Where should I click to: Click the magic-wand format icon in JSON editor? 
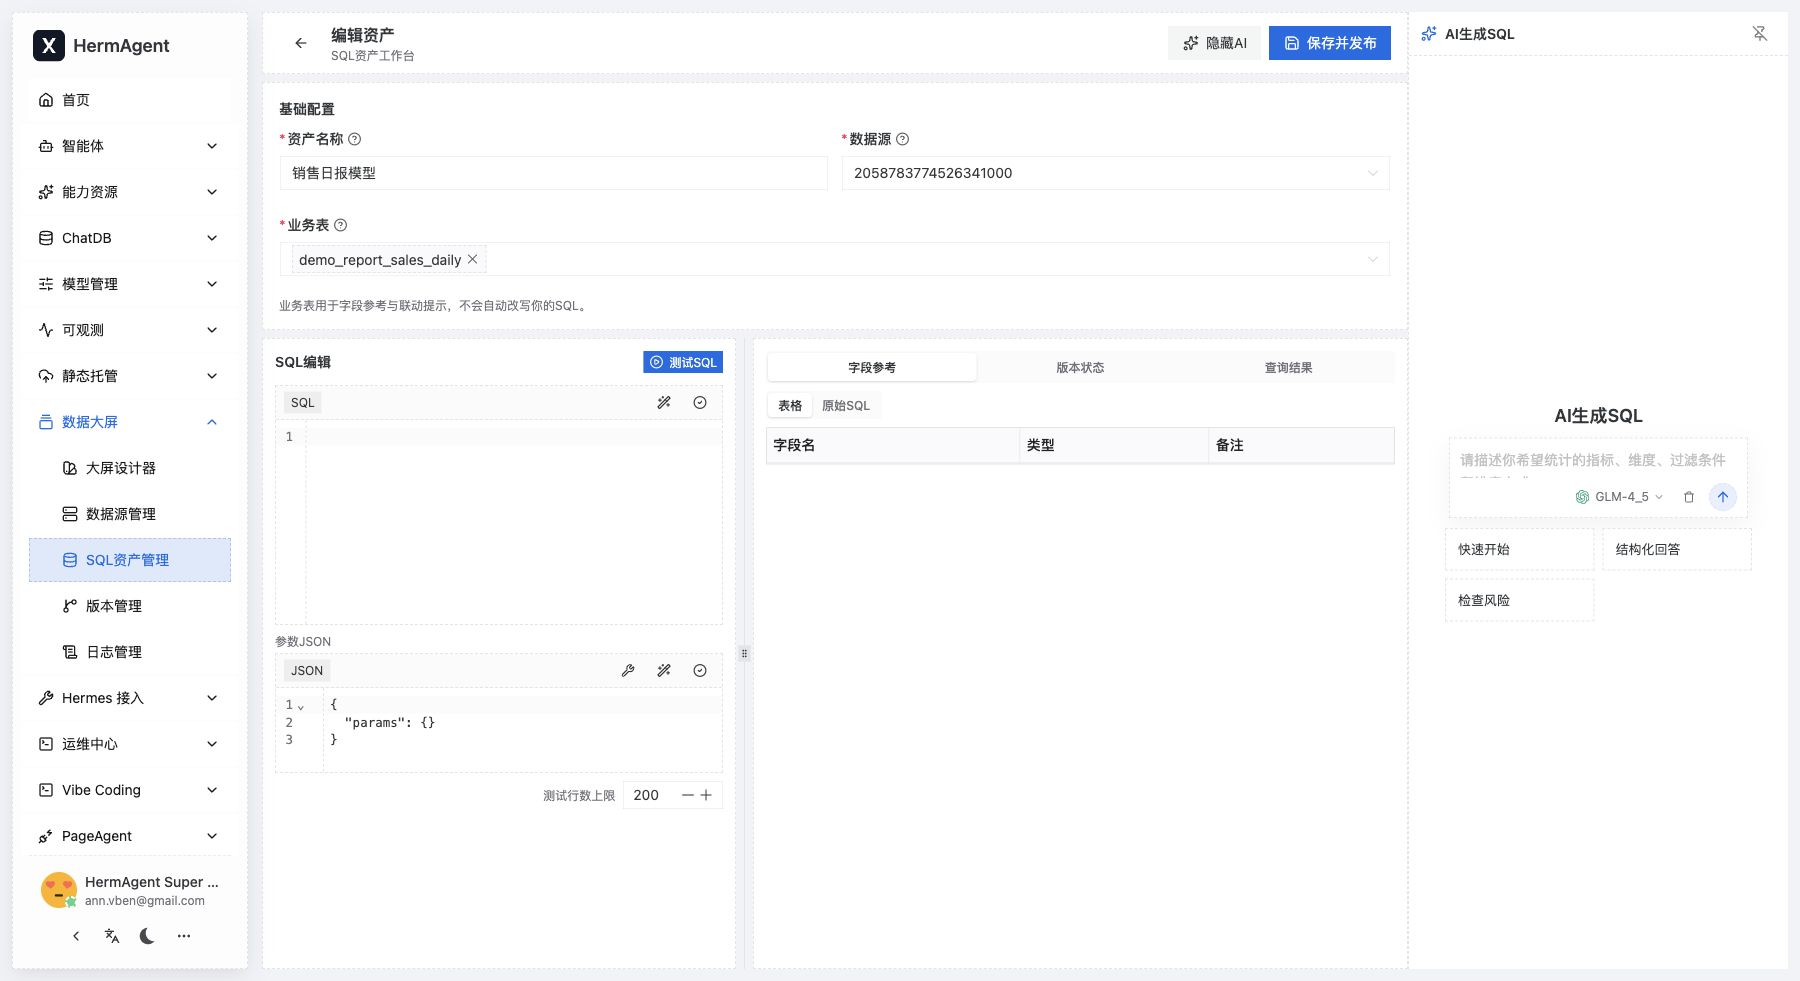tap(664, 670)
